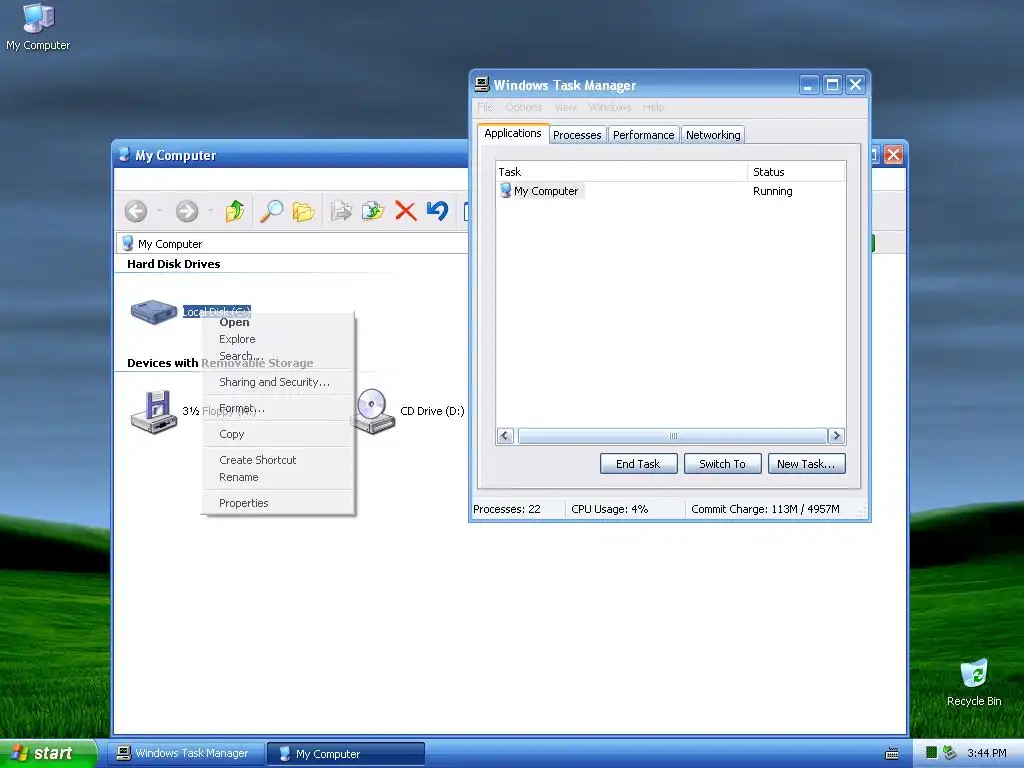The height and width of the screenshot is (768, 1024).
Task: Toggle the Folders pane icon
Action: (304, 211)
